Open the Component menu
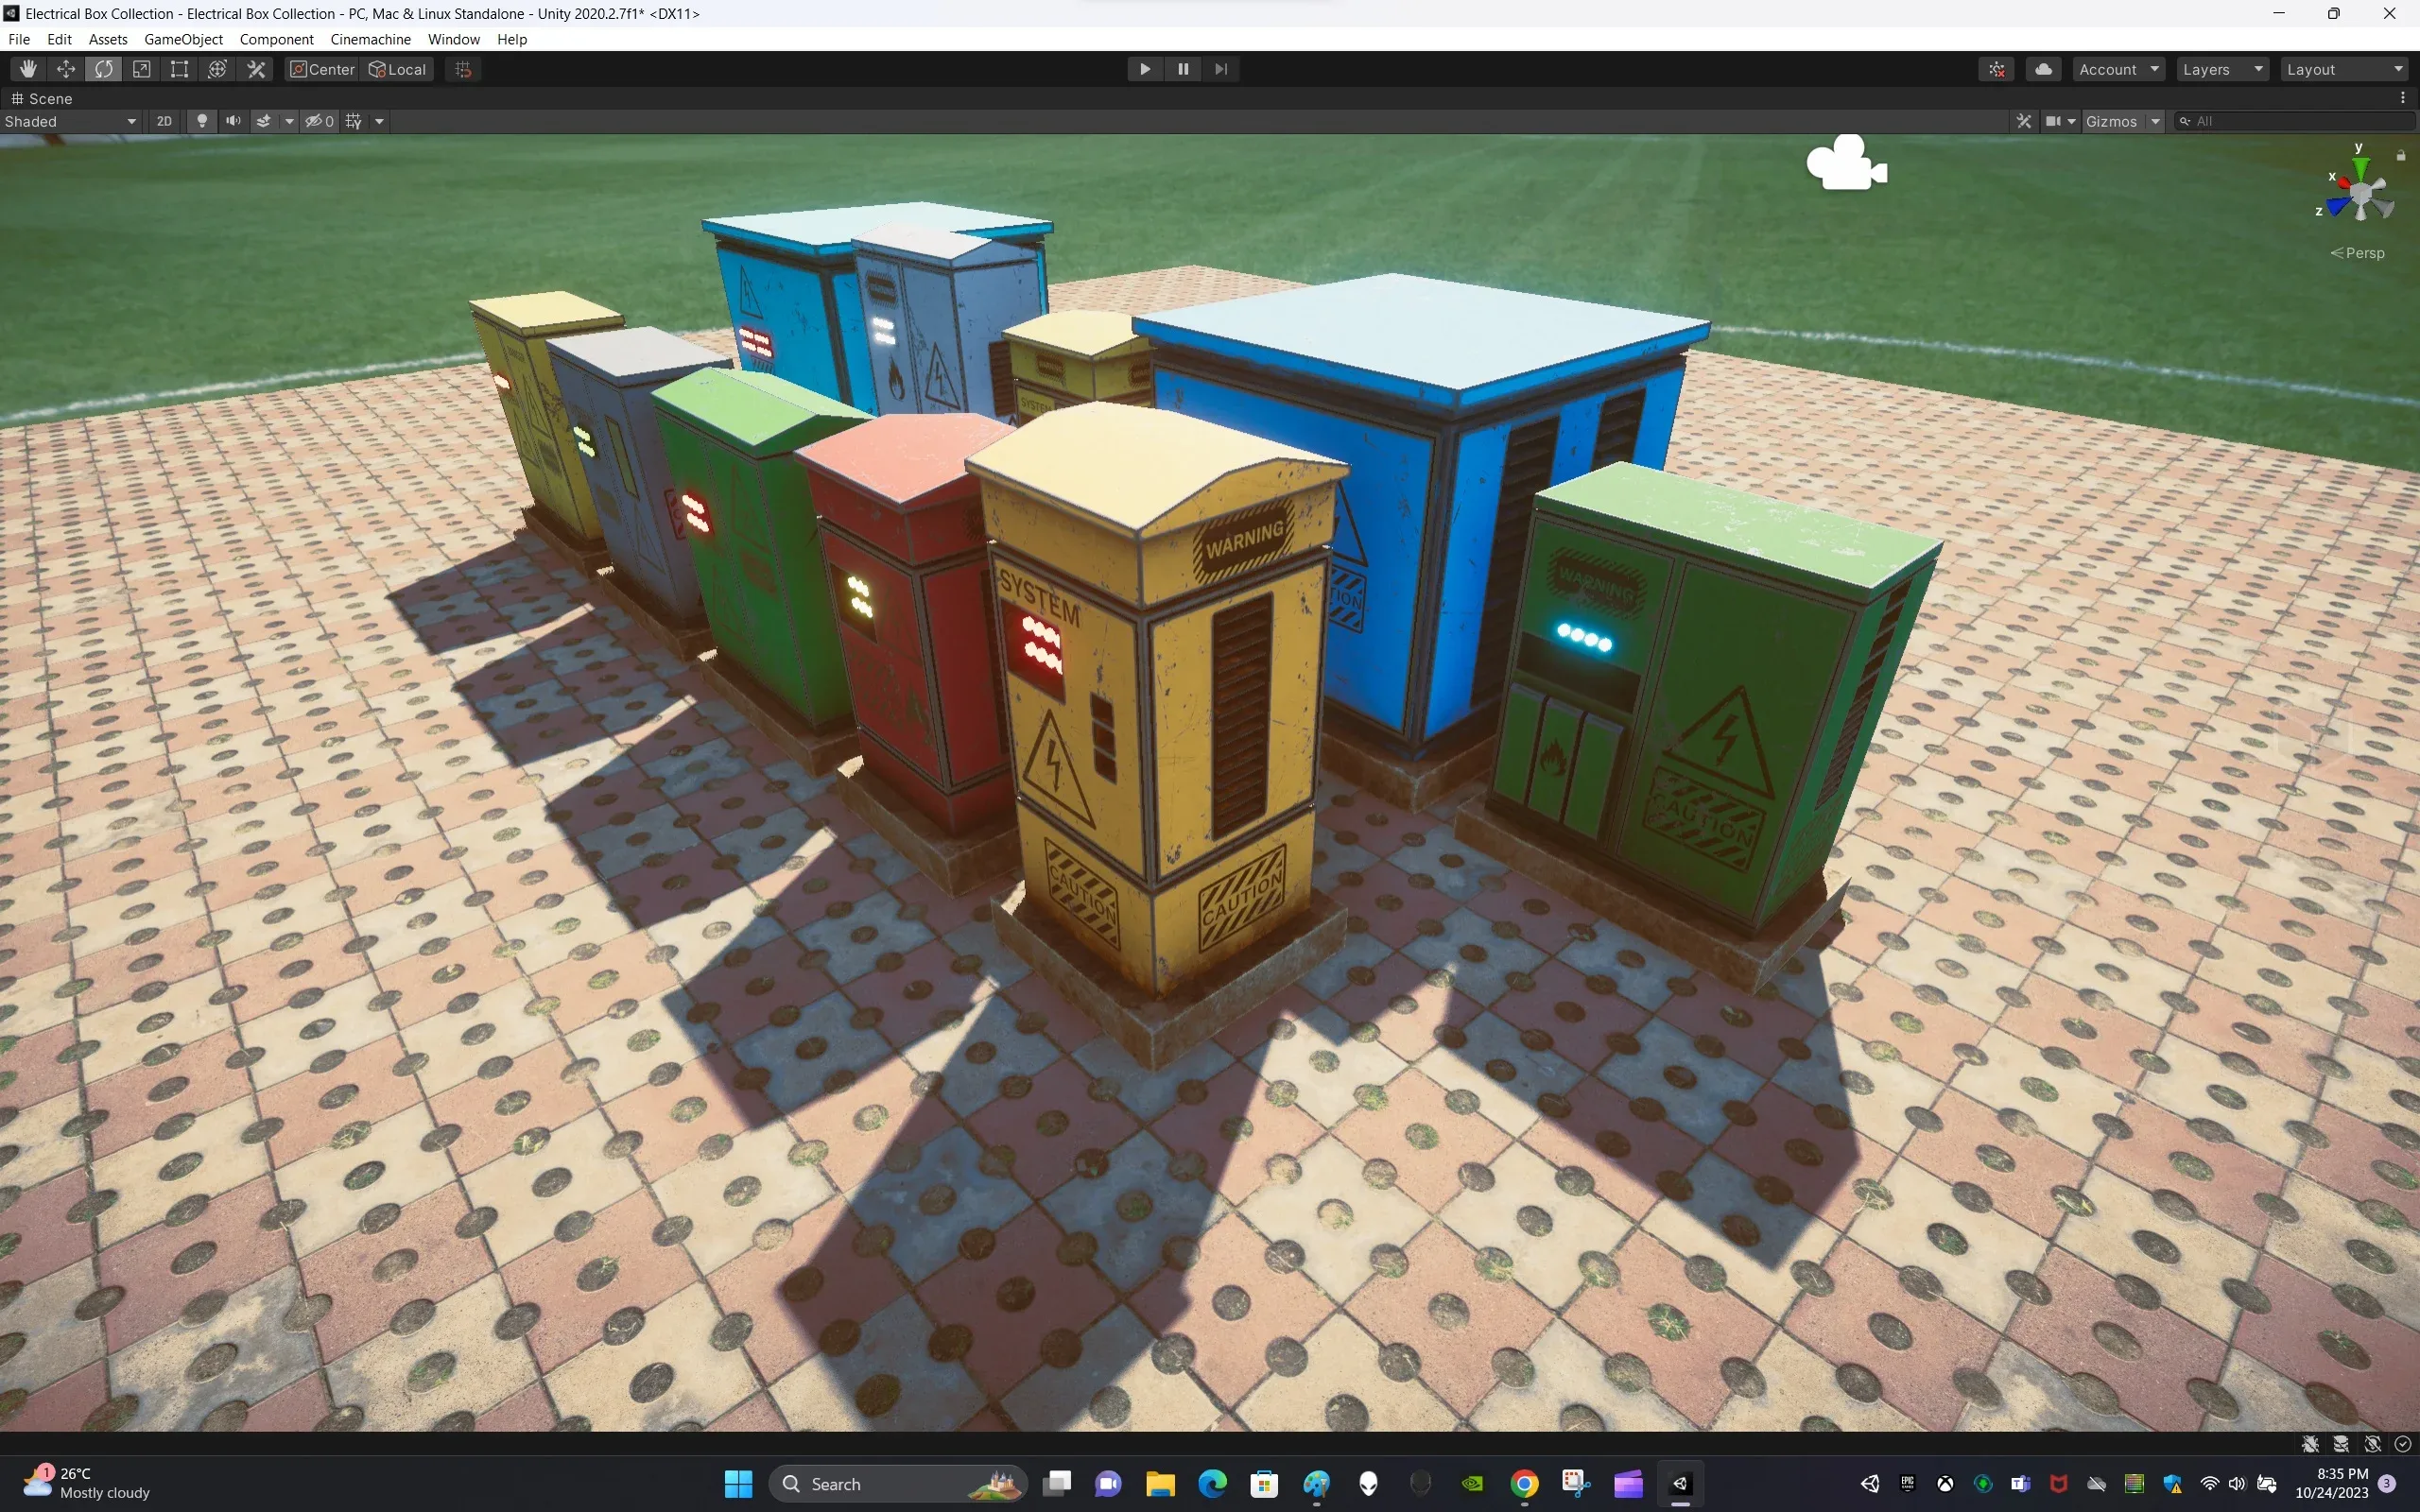2420x1512 pixels. coord(277,39)
